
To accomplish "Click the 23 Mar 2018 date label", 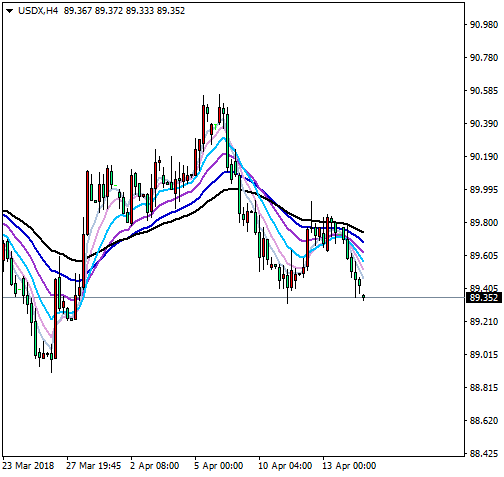I will [x=28, y=466].
